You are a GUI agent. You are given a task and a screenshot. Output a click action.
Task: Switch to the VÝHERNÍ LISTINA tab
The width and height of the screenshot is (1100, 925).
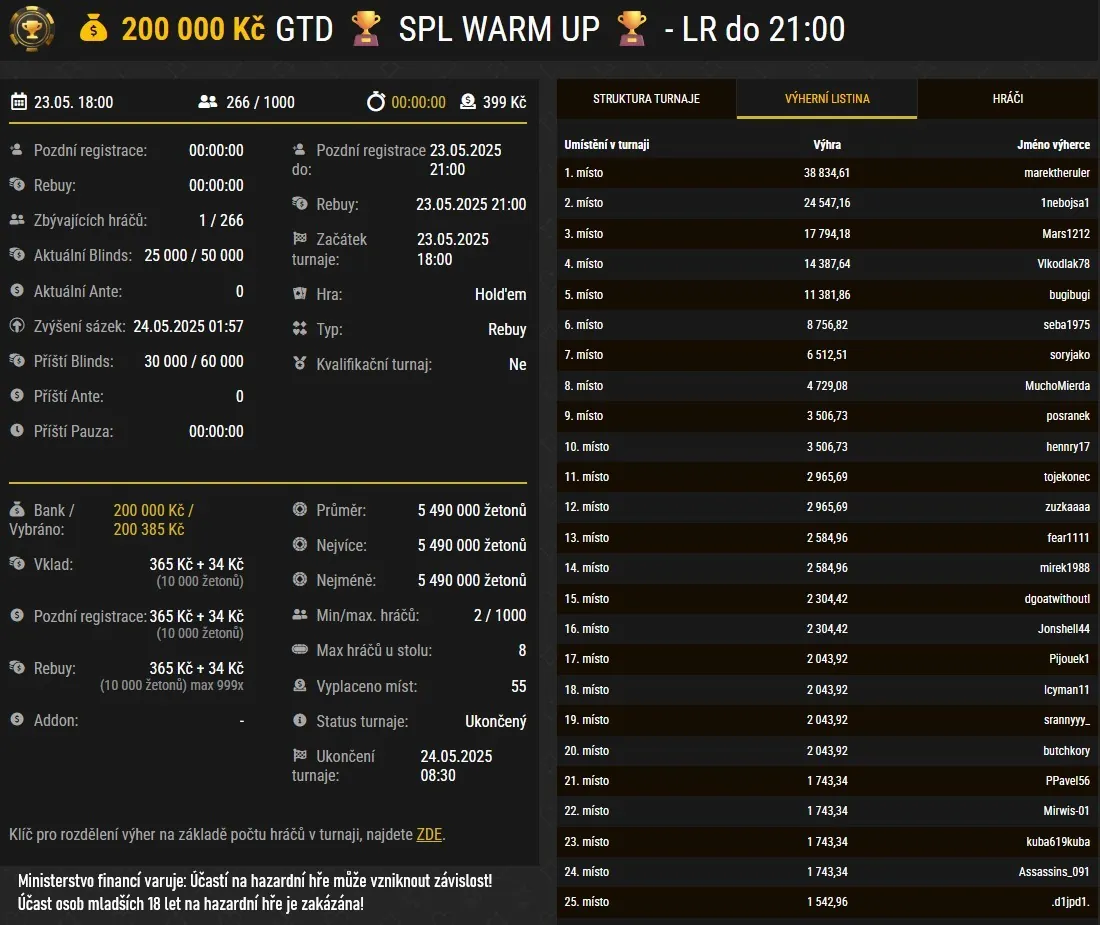827,98
